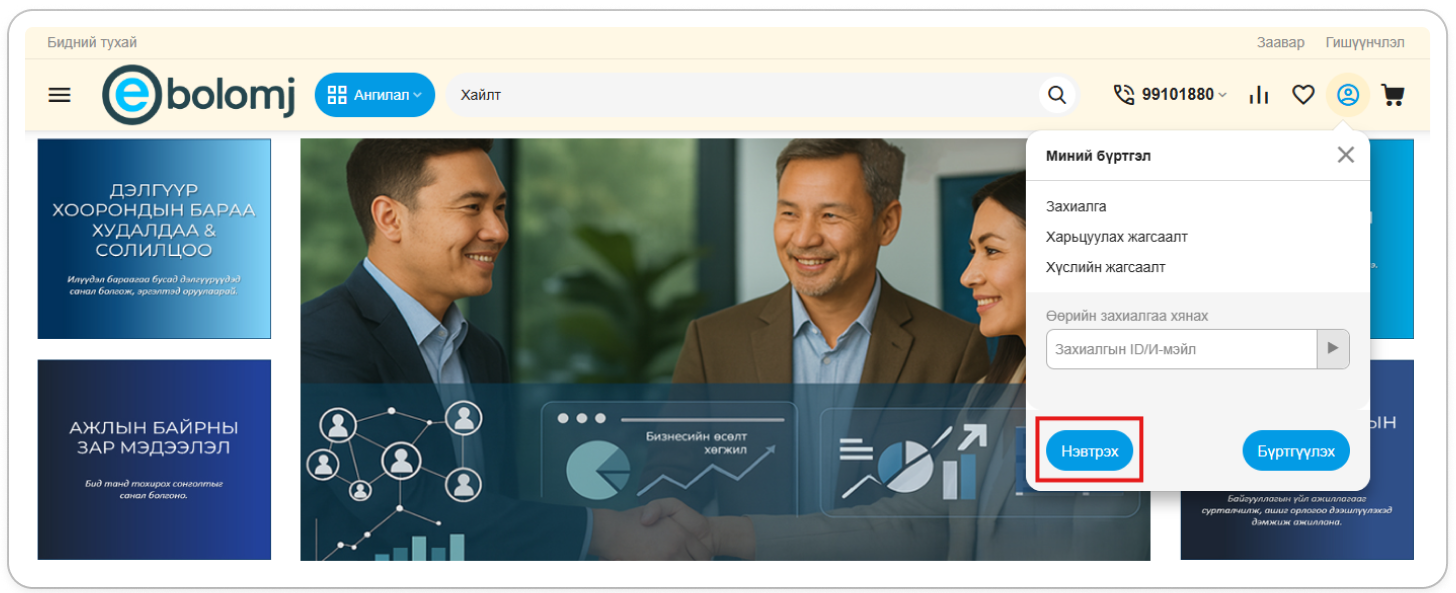The image size is (1456, 593).
Task: Open the compare list bar-chart icon
Action: pos(1259,95)
